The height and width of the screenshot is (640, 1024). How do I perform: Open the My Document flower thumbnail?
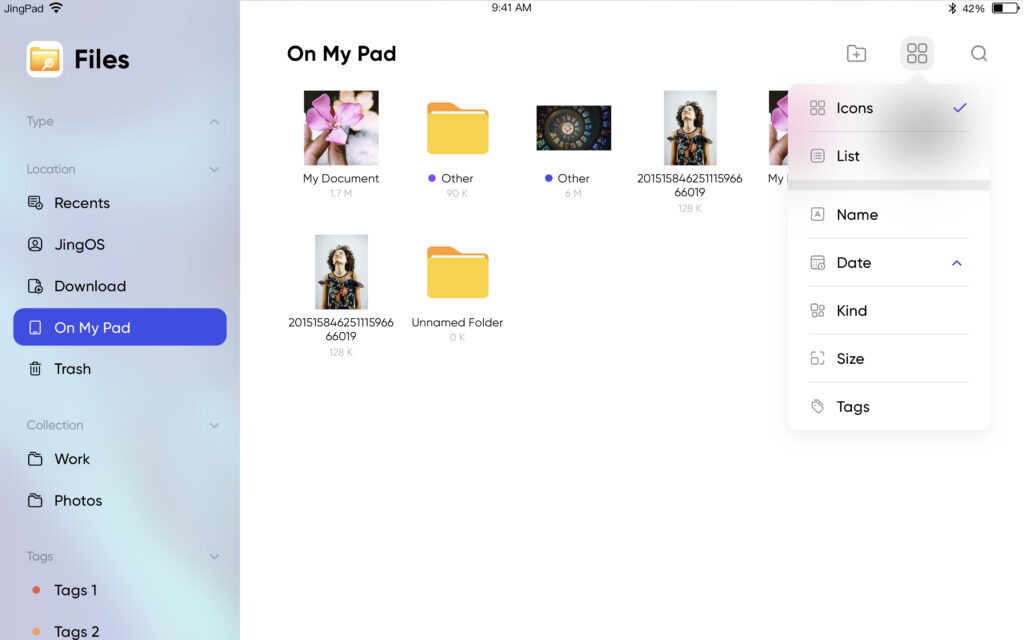pos(341,128)
